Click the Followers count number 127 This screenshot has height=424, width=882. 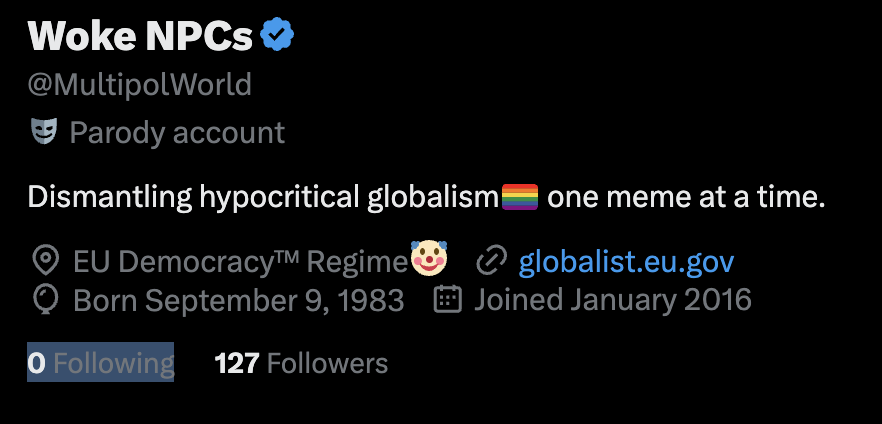[x=237, y=363]
